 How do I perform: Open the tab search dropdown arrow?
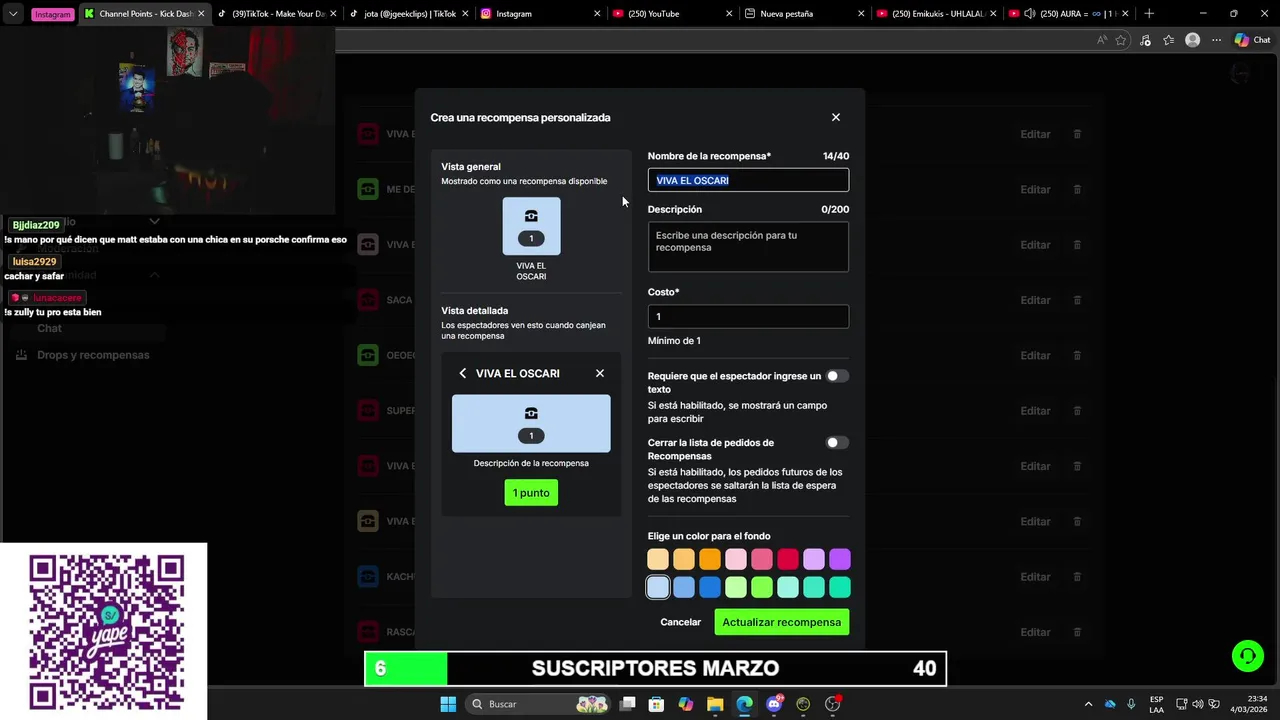point(13,14)
